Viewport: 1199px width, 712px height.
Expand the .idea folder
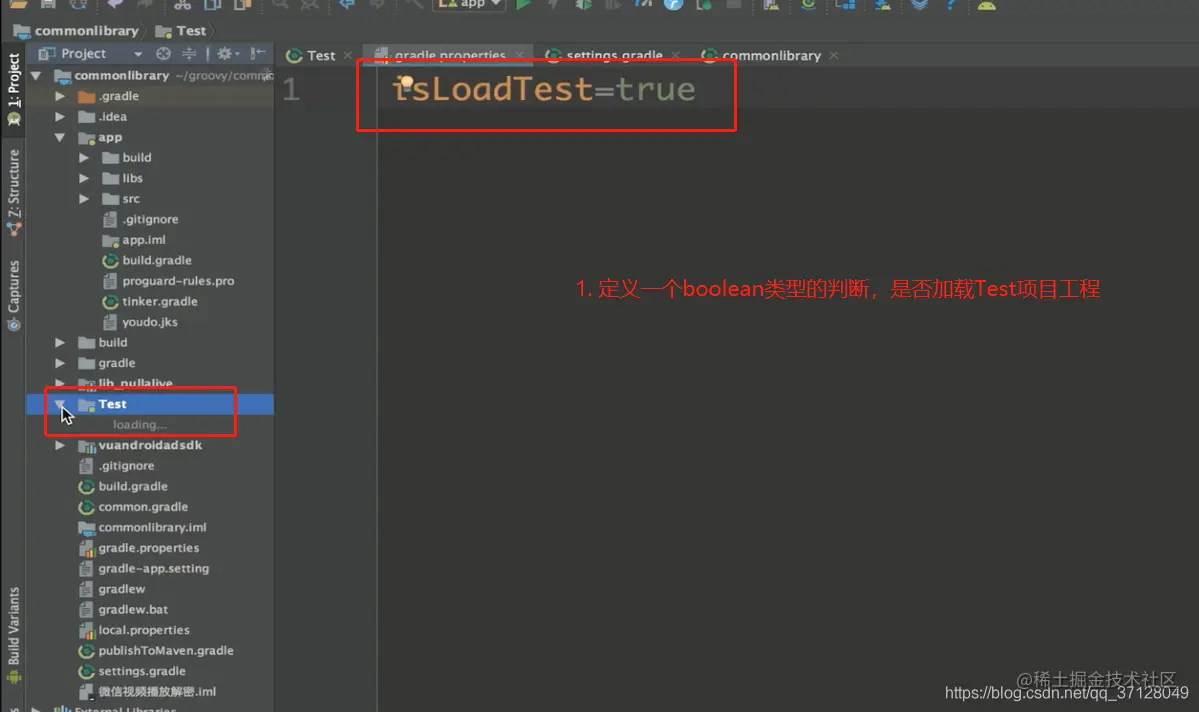60,116
